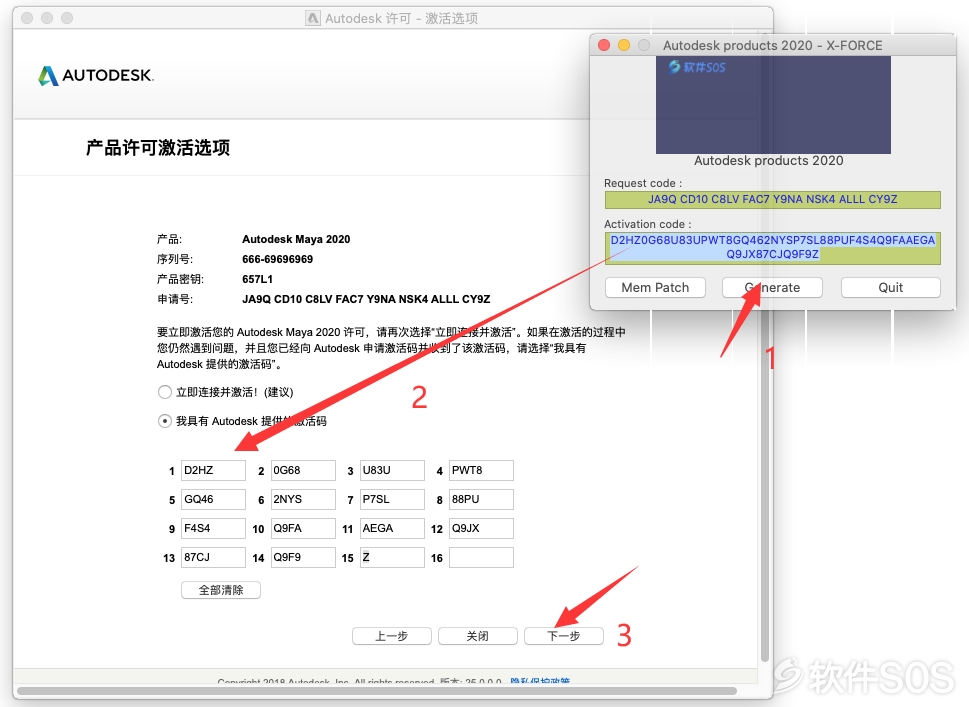The image size is (969, 707).
Task: Click the Autodesk logo in the header
Action: [x=96, y=75]
